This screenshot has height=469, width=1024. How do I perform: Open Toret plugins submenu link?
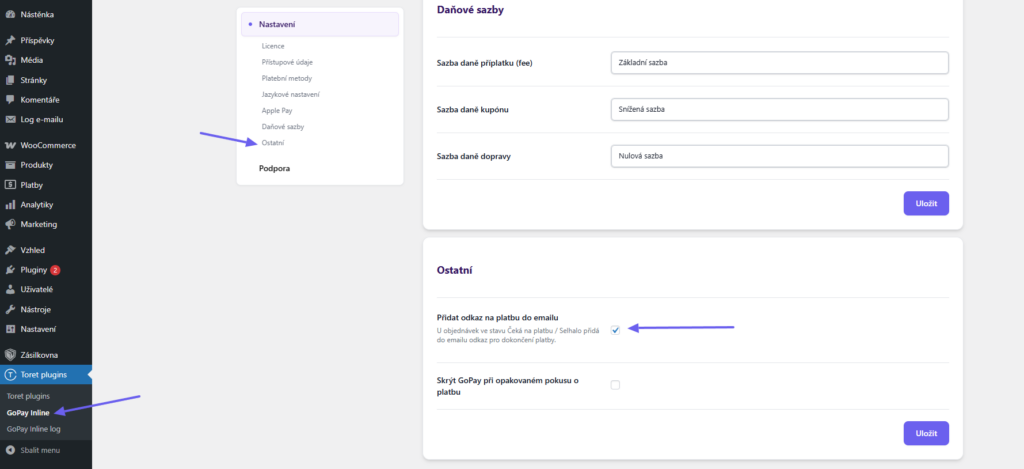(28, 396)
